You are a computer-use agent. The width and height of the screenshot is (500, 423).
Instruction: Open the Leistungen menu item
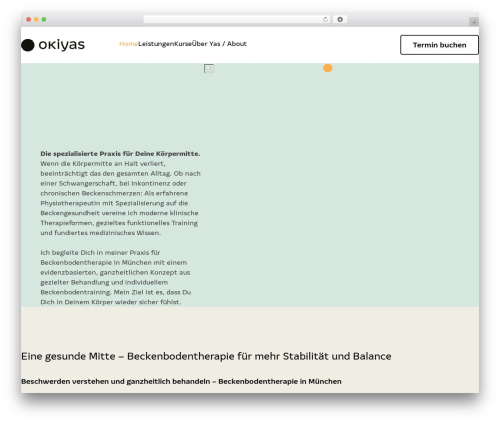pyautogui.click(x=156, y=44)
